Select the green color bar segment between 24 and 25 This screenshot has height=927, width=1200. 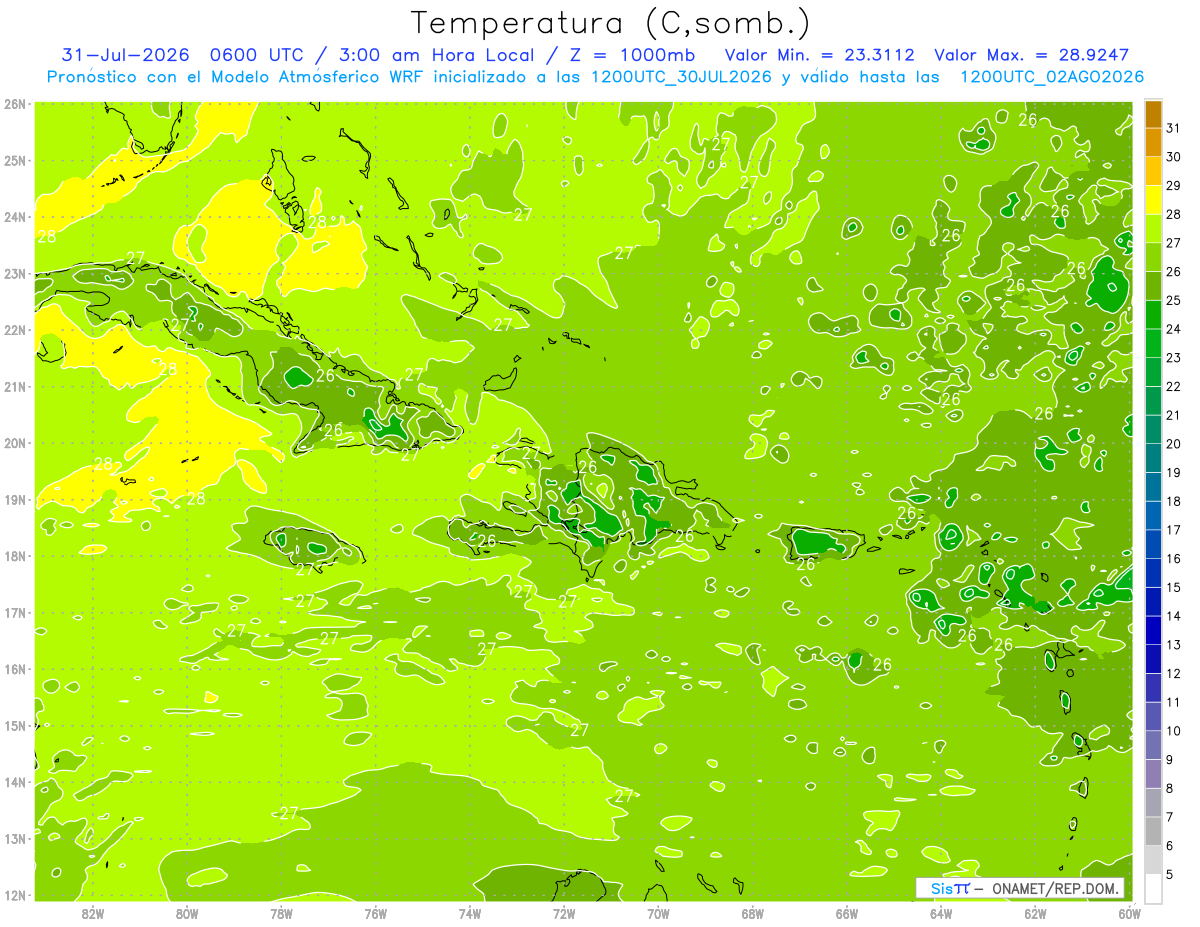(x=1153, y=315)
